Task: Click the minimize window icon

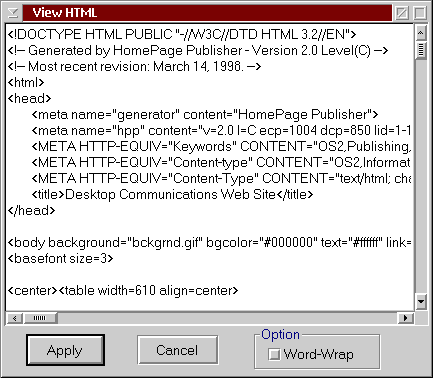Action: pos(402,13)
